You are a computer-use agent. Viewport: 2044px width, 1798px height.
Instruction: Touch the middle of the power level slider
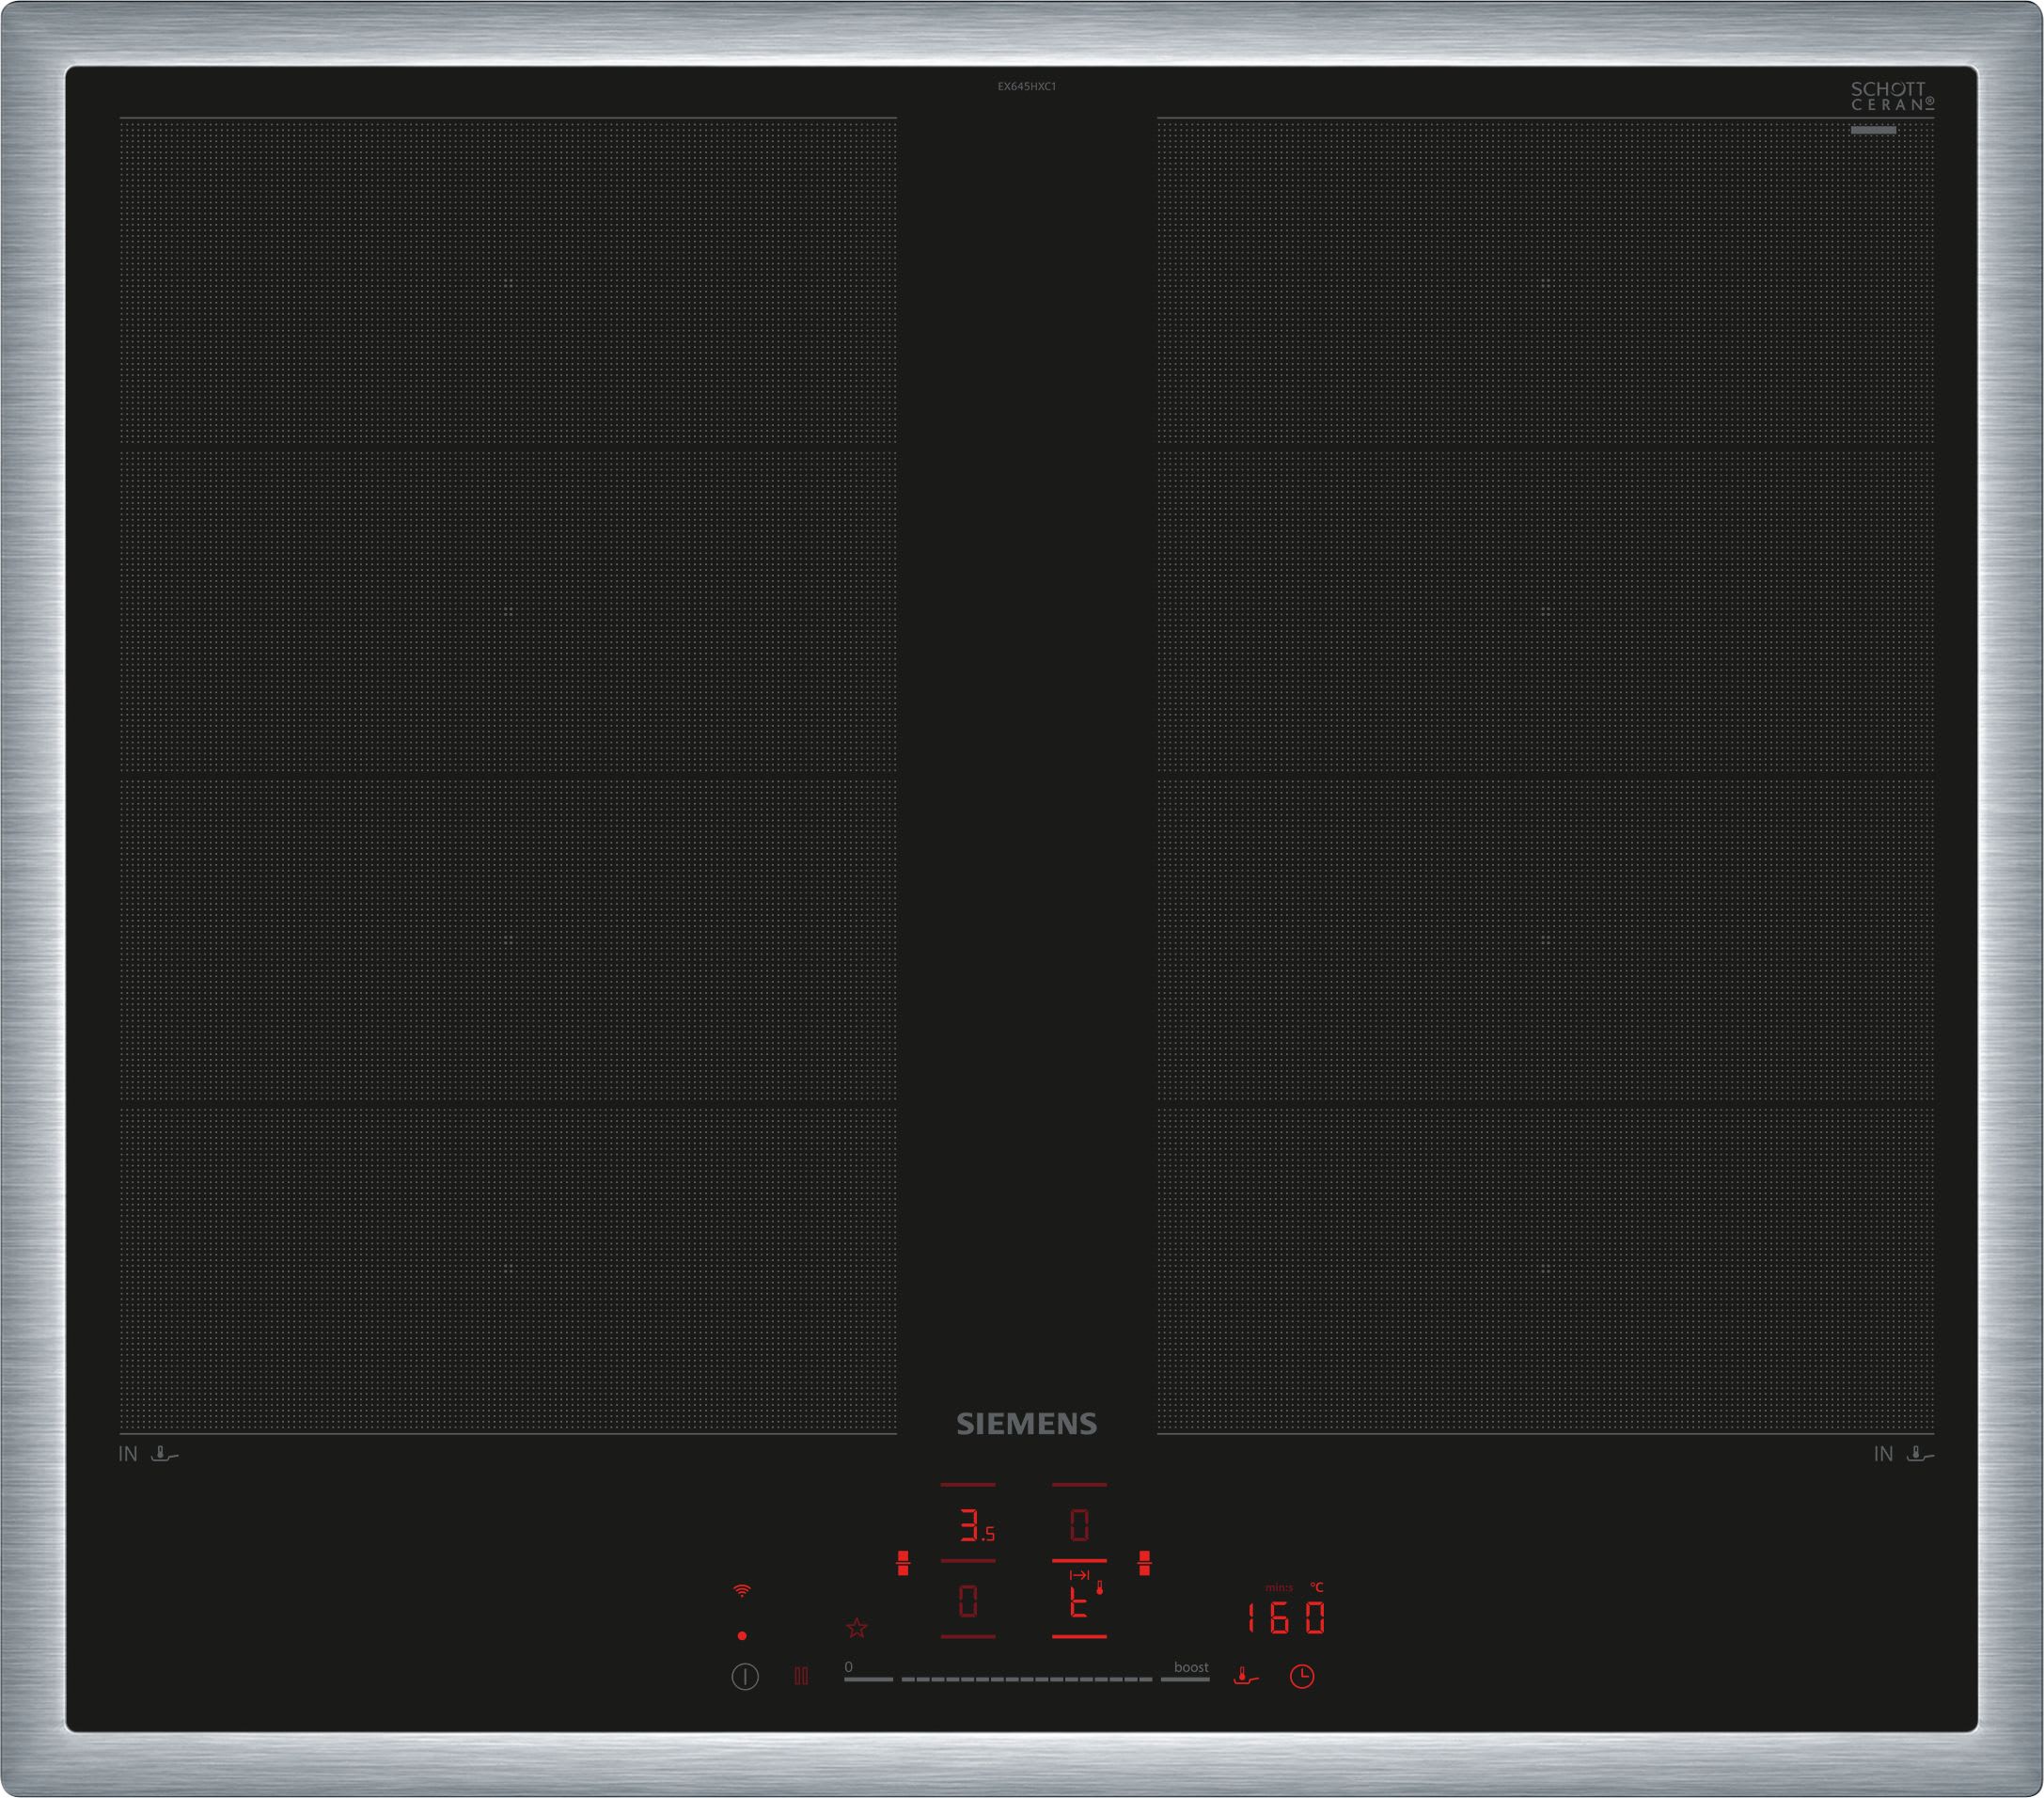click(1027, 1679)
